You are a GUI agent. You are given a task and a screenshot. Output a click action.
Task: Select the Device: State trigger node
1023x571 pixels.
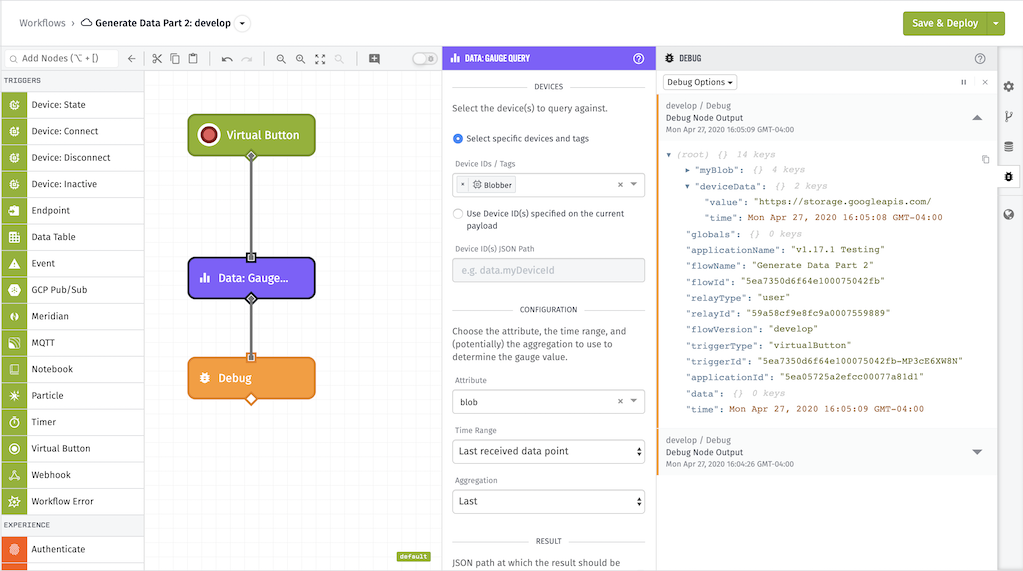(72, 105)
